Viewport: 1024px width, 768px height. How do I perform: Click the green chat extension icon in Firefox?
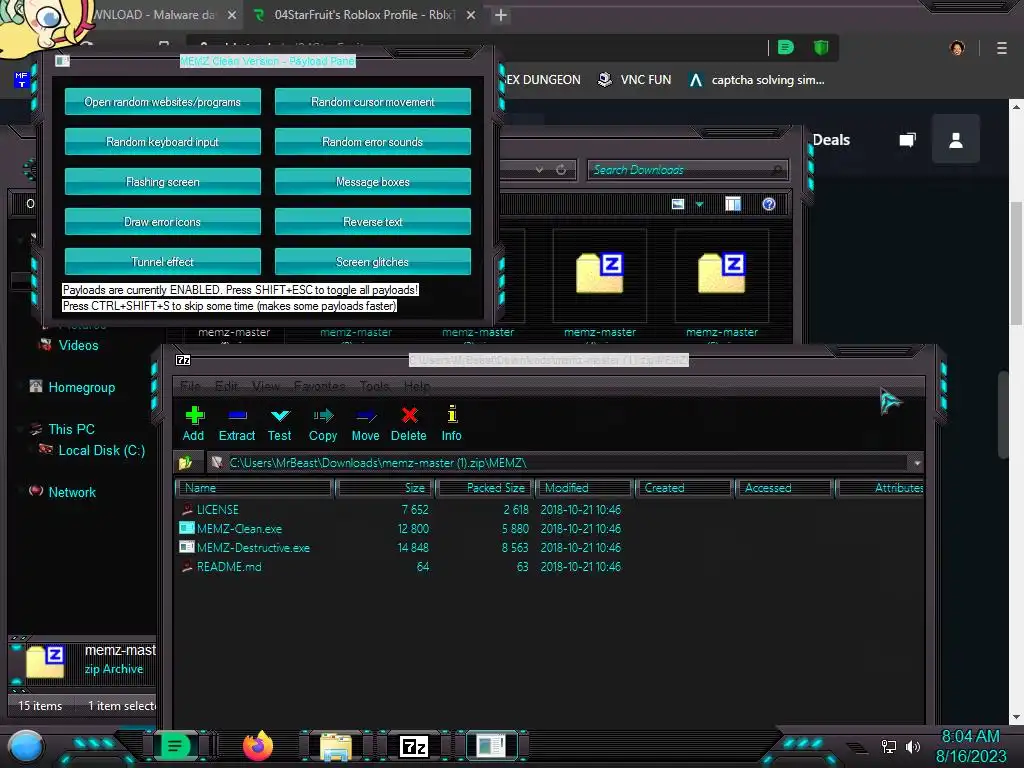[786, 48]
